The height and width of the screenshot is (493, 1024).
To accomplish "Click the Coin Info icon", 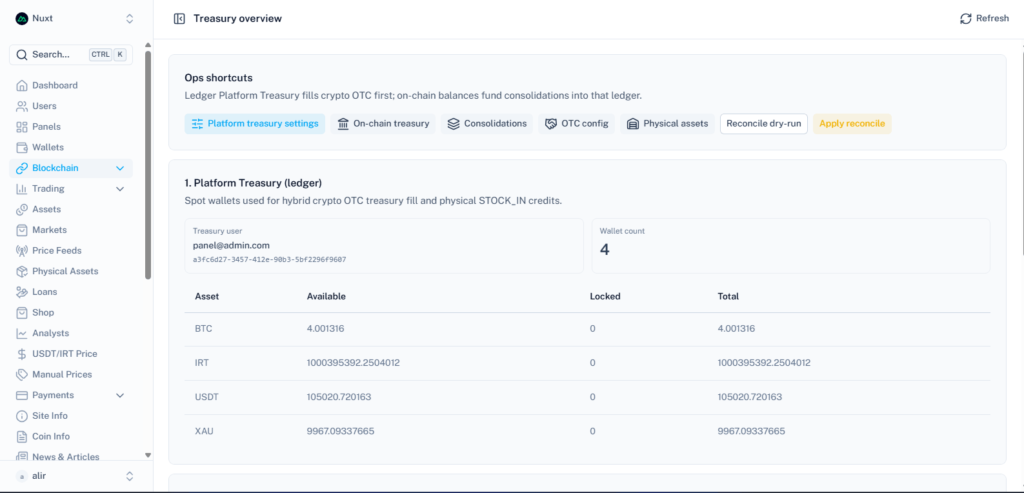I will click(x=22, y=436).
